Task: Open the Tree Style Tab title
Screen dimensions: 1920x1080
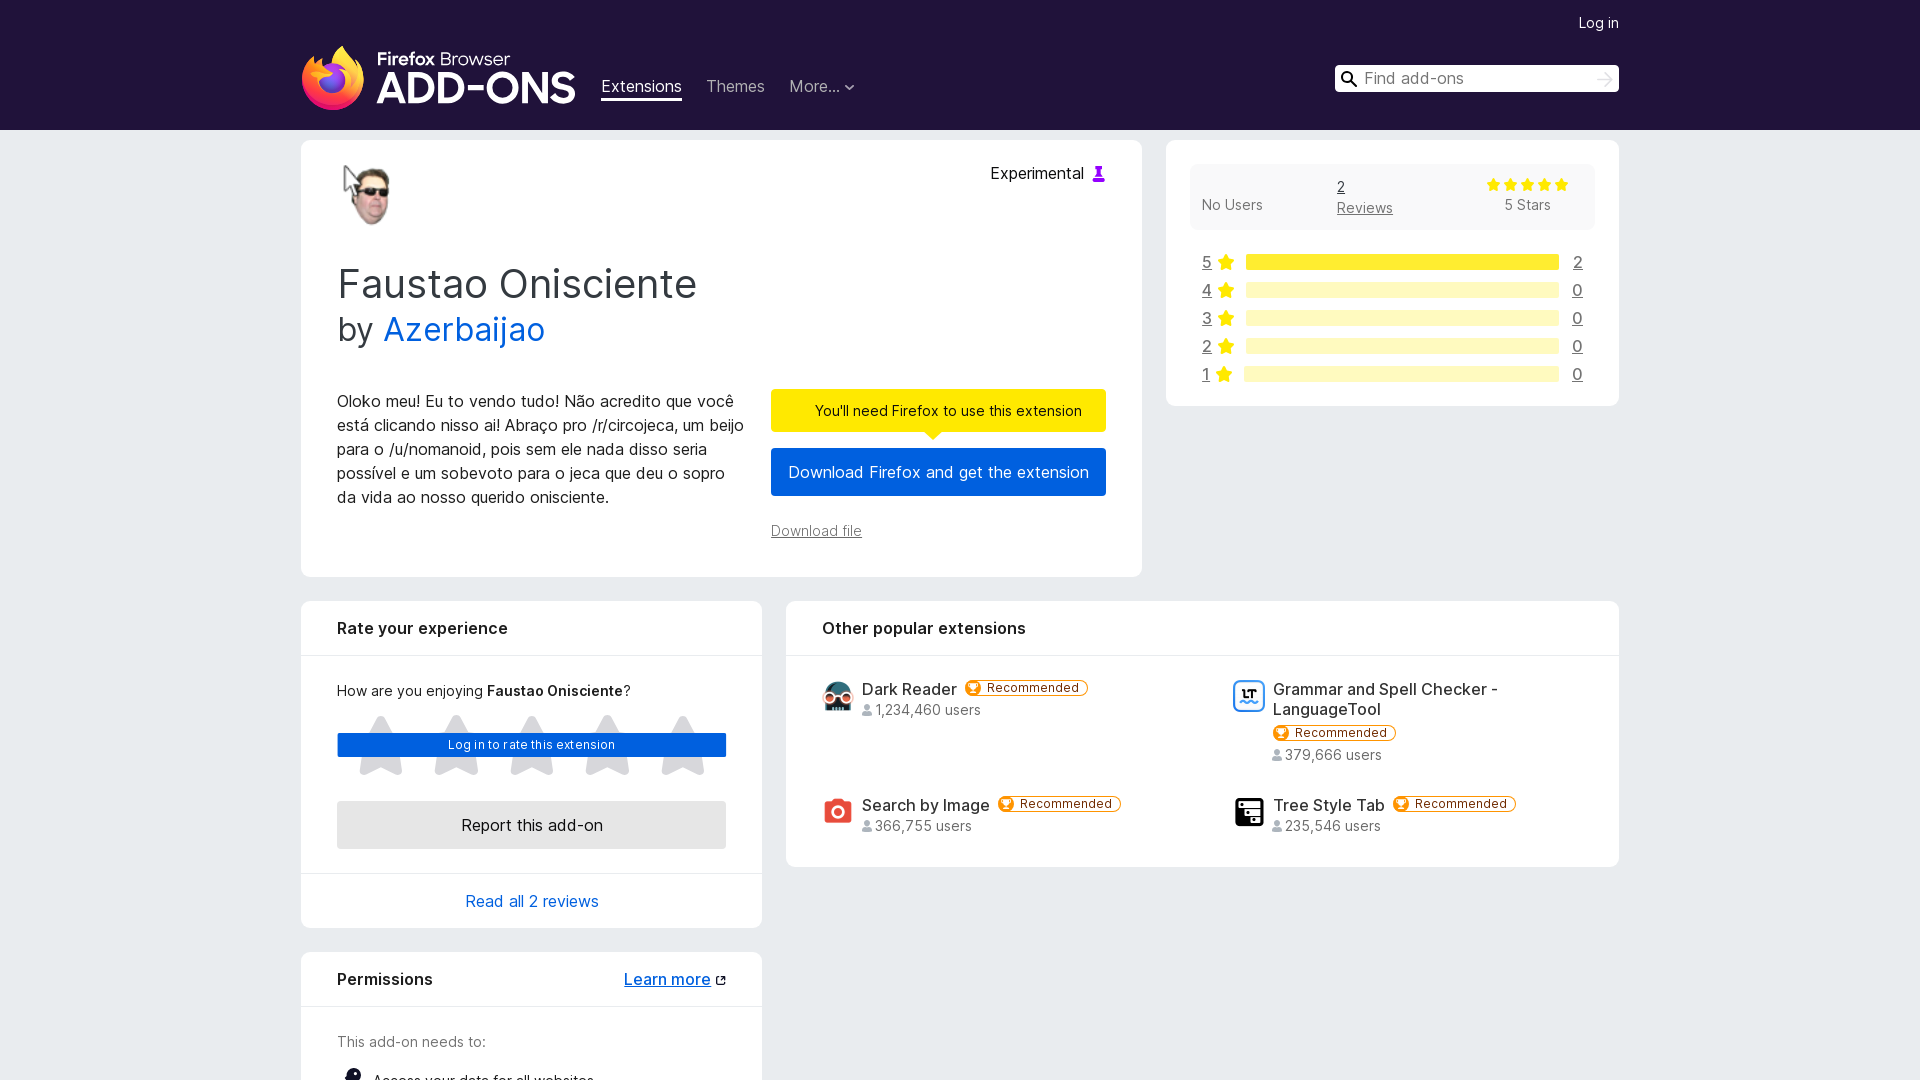Action: pyautogui.click(x=1329, y=805)
